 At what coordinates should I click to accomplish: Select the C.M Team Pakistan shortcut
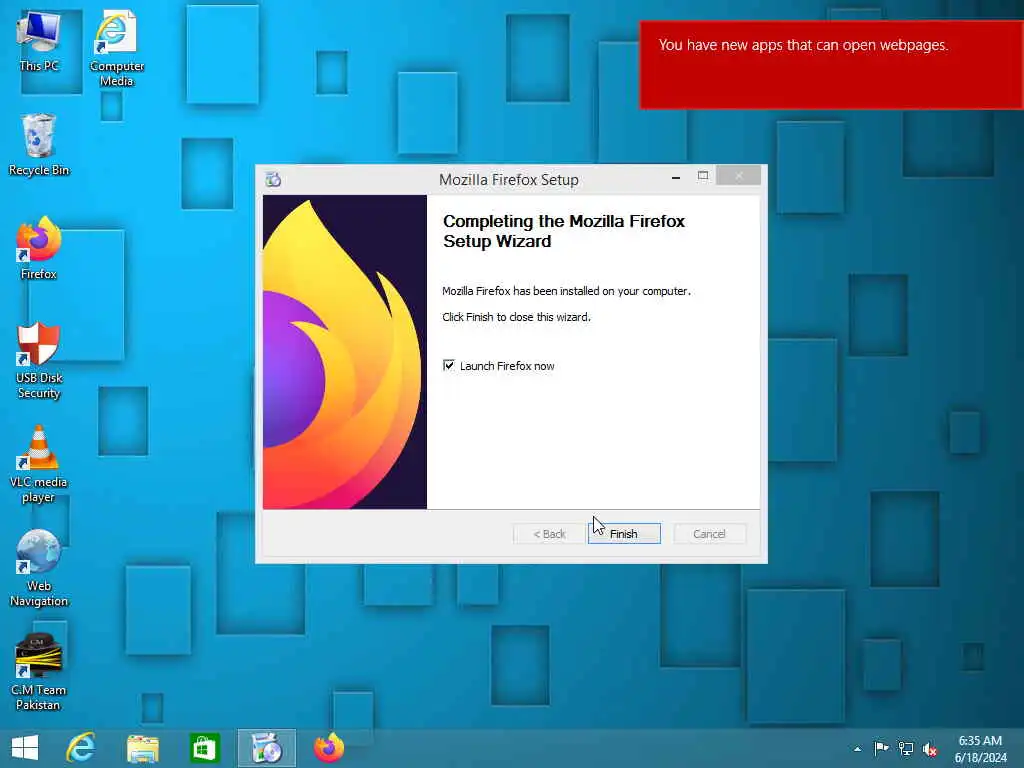(39, 672)
